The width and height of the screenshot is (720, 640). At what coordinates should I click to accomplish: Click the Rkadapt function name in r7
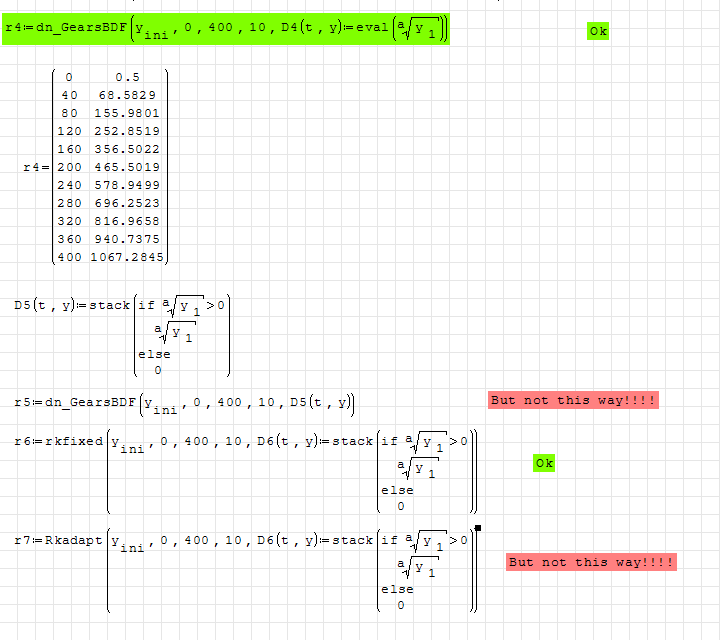(73, 540)
